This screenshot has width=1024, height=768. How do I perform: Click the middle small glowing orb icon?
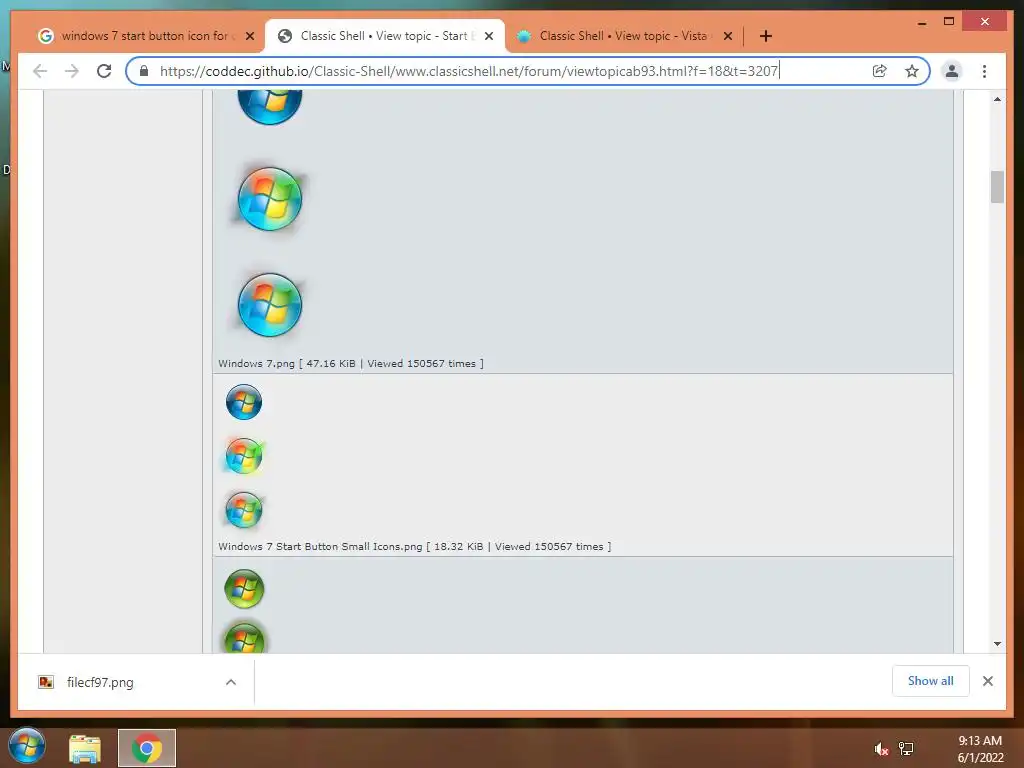244,456
